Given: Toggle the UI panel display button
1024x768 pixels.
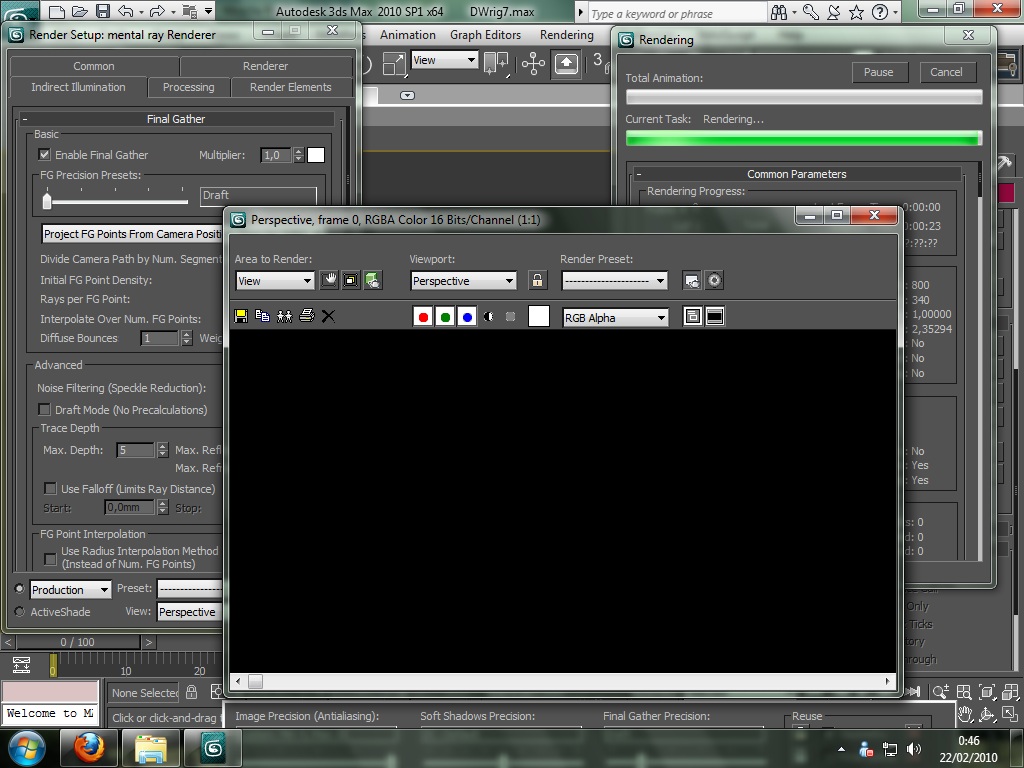Looking at the screenshot, I should (x=715, y=317).
